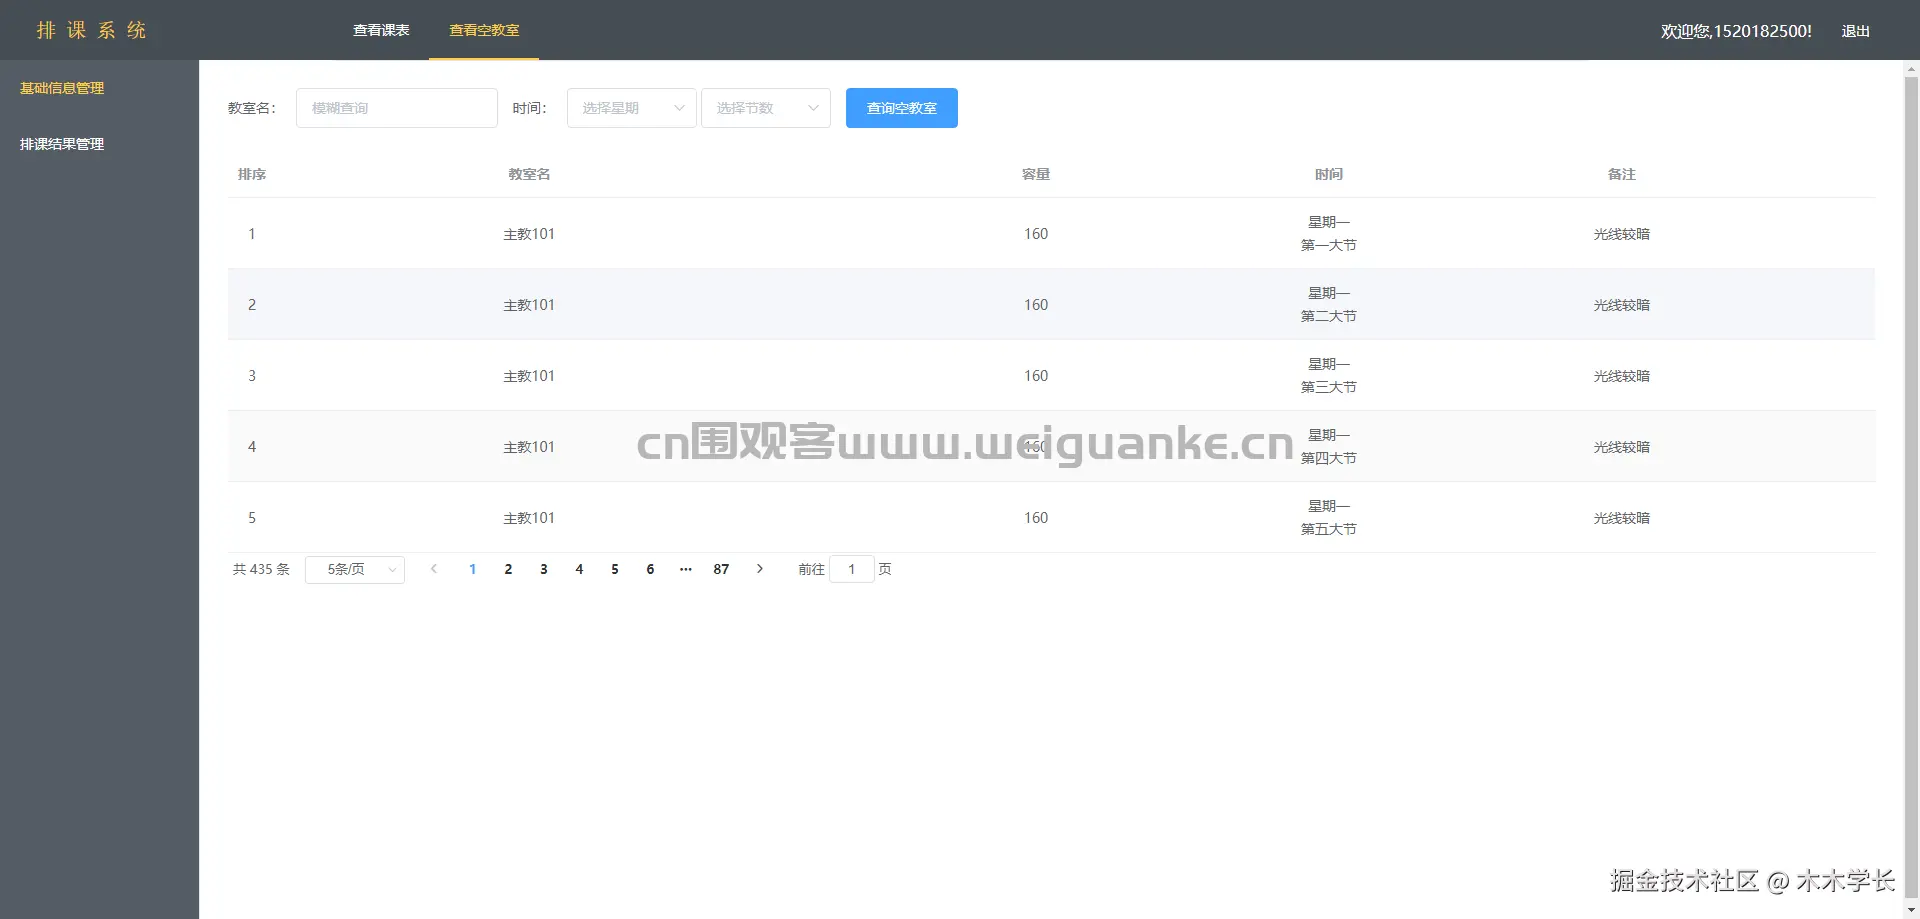
Task: Jump to last page 87
Action: click(721, 569)
